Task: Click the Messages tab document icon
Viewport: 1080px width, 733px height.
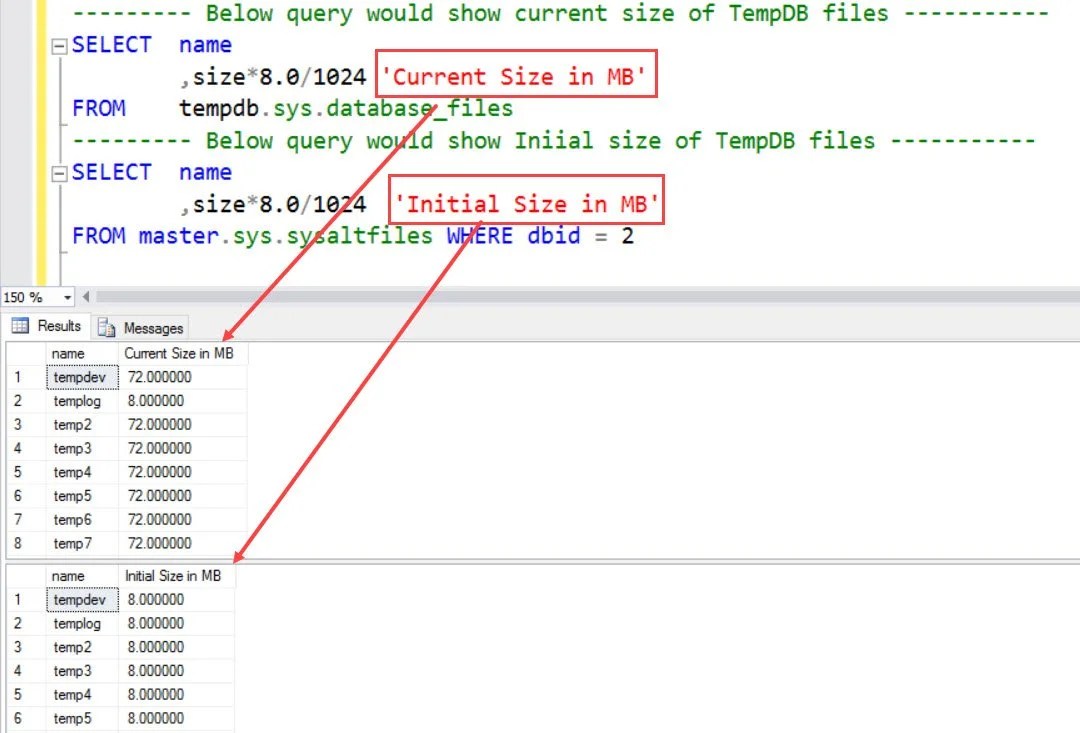Action: [105, 327]
